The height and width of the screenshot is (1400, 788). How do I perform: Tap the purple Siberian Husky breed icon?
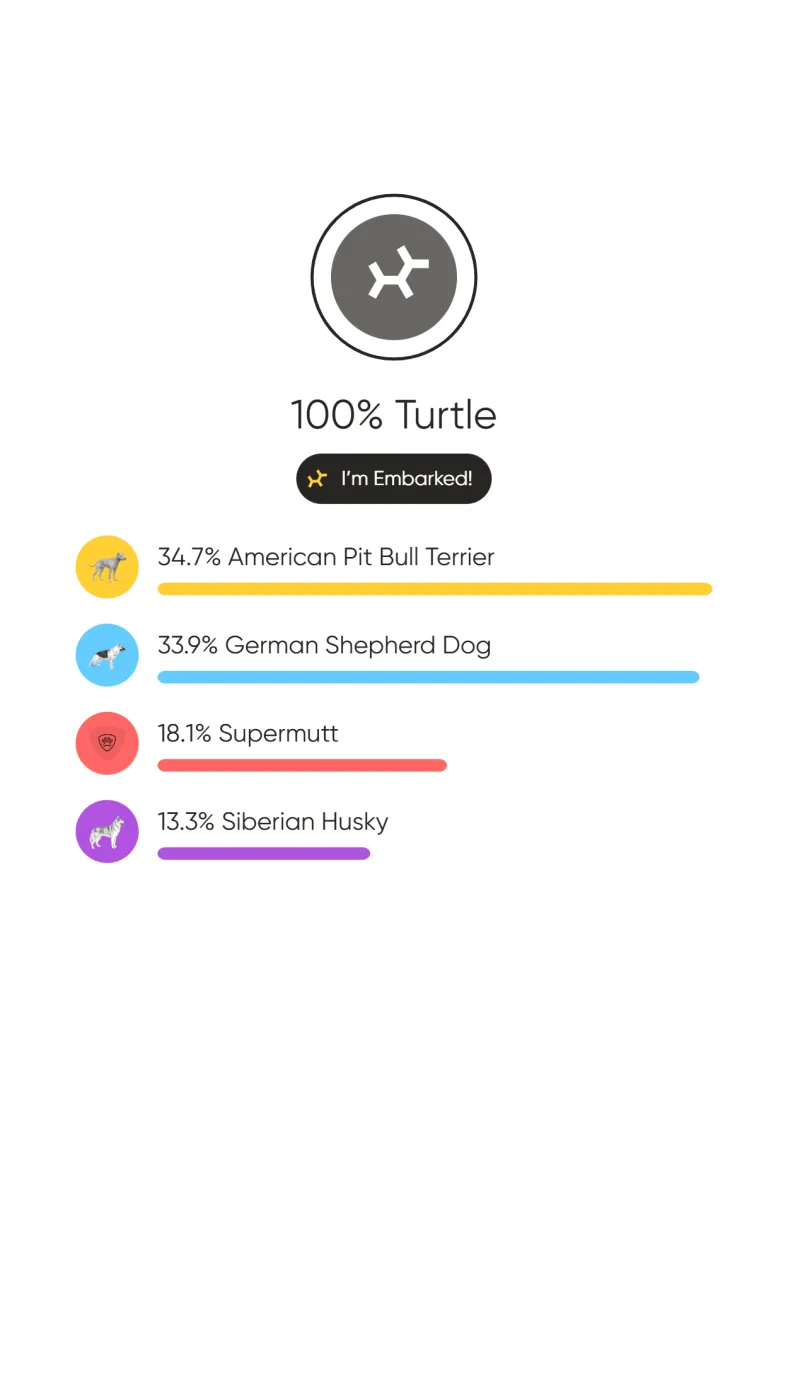[107, 831]
